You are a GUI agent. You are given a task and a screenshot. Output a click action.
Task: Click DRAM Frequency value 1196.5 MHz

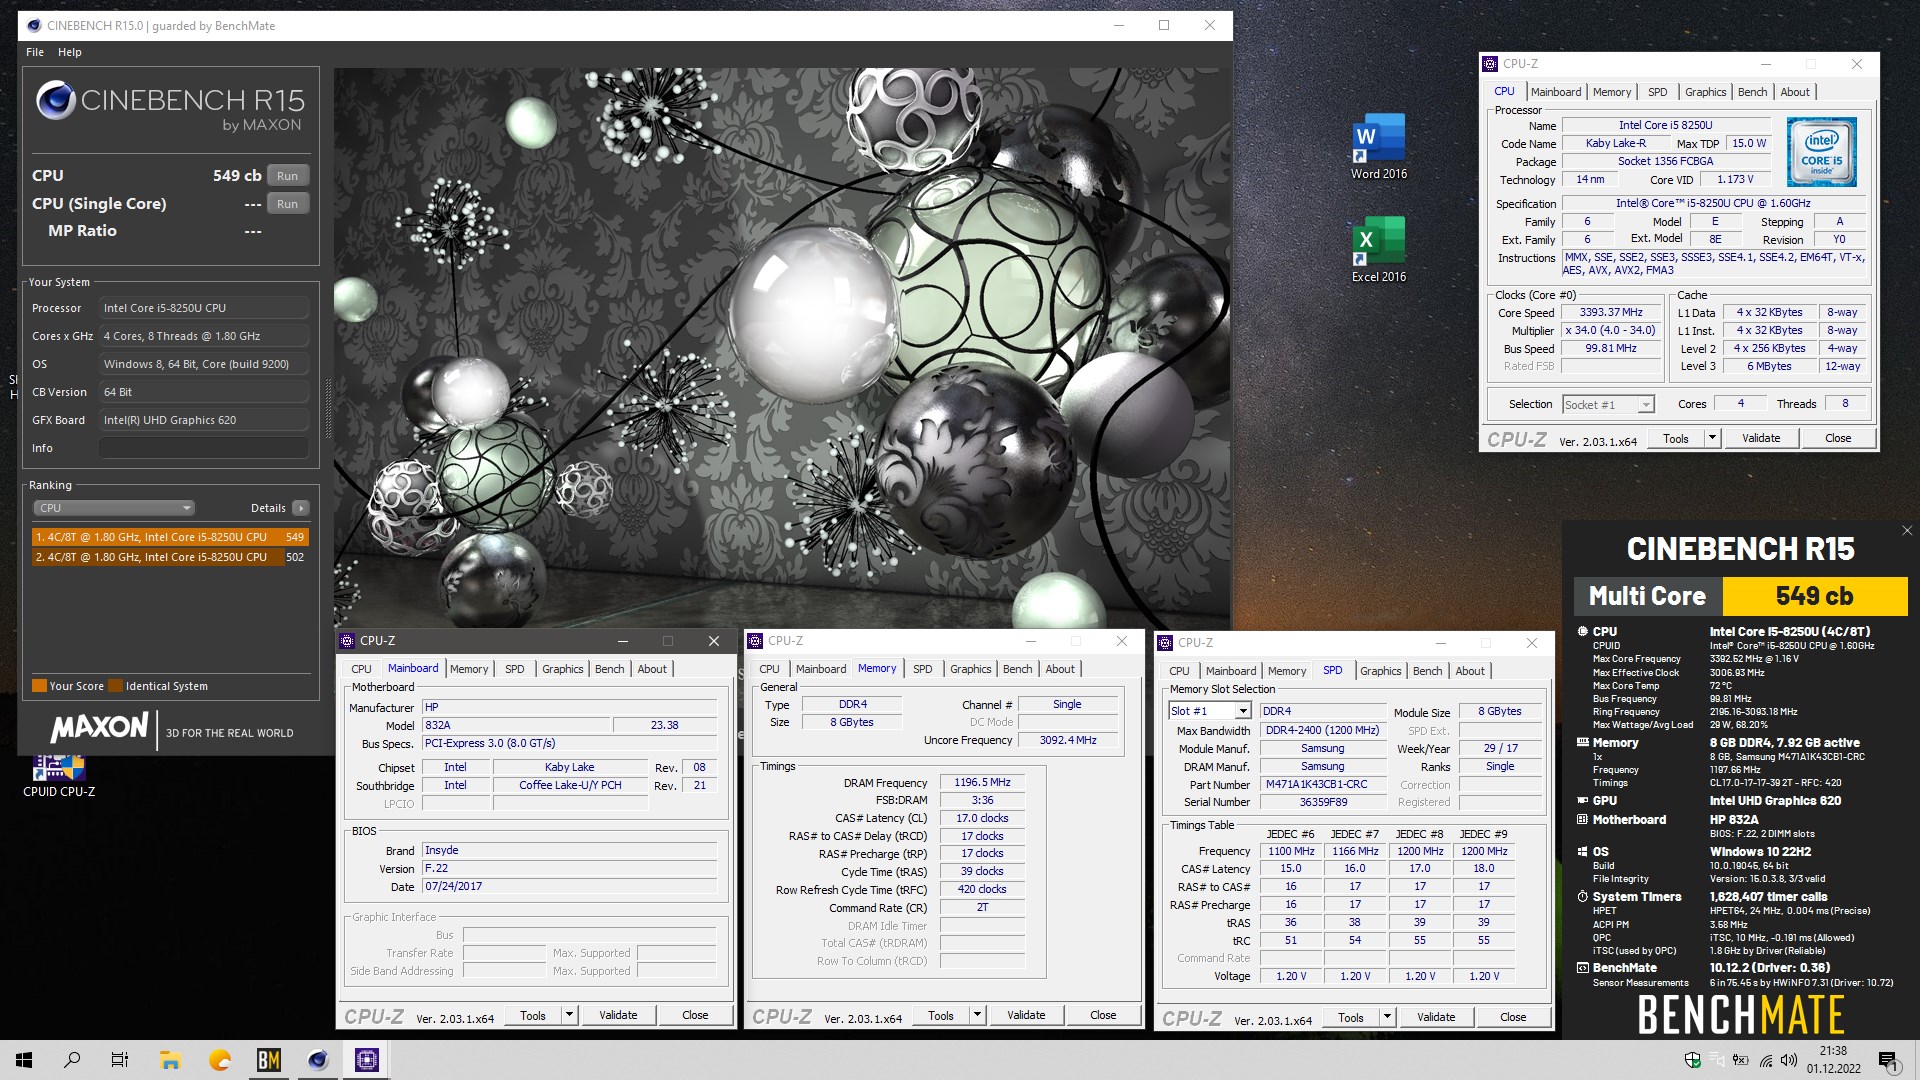982,783
